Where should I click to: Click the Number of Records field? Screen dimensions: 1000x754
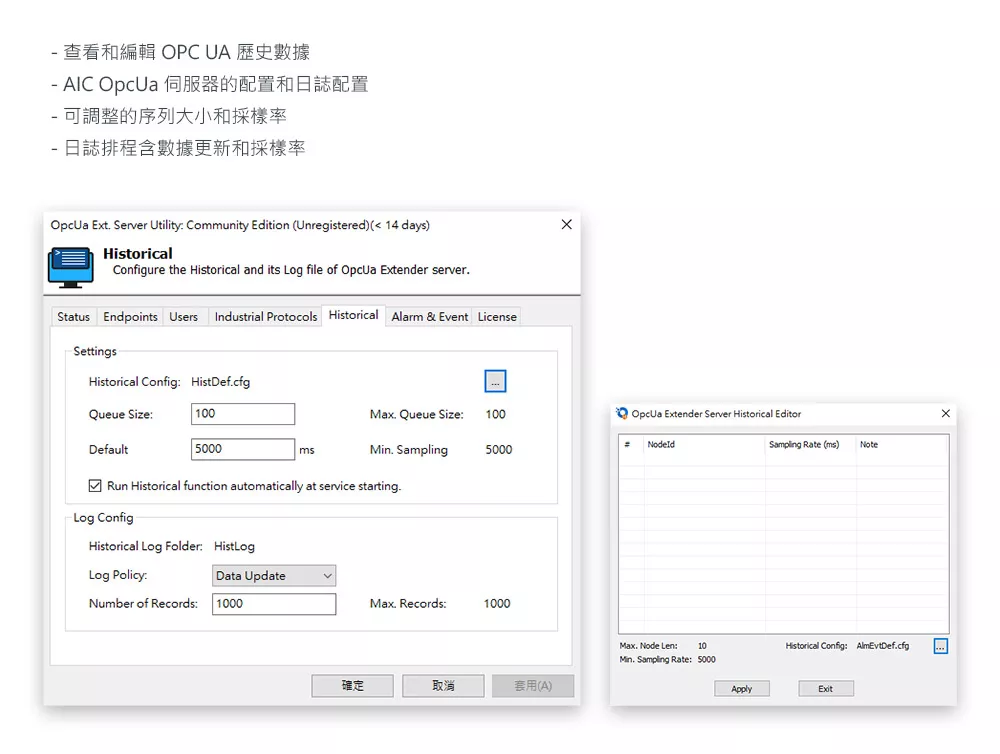pos(273,604)
